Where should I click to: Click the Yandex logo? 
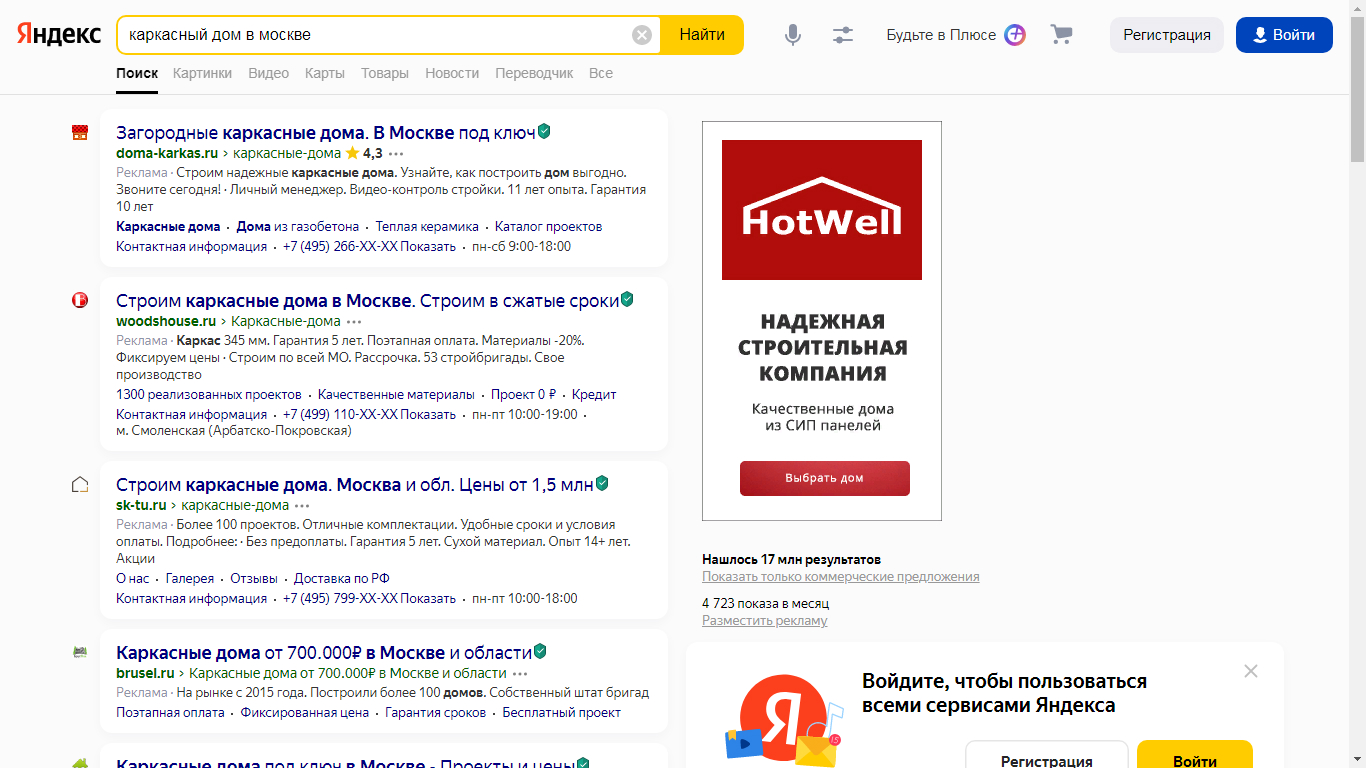click(59, 34)
